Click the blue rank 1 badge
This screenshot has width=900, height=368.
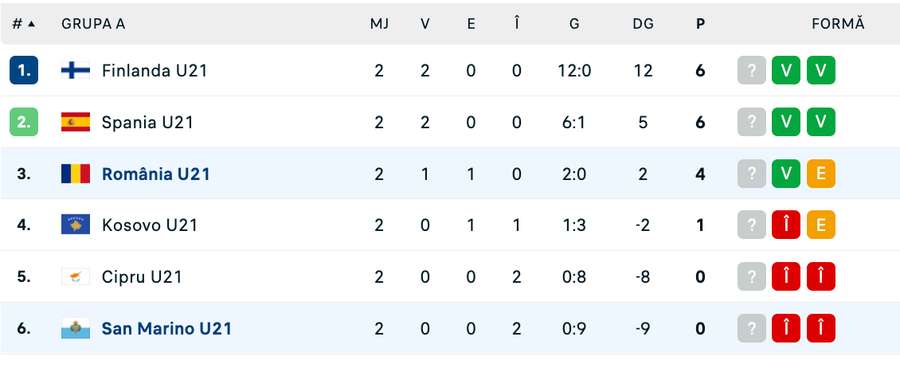point(24,71)
